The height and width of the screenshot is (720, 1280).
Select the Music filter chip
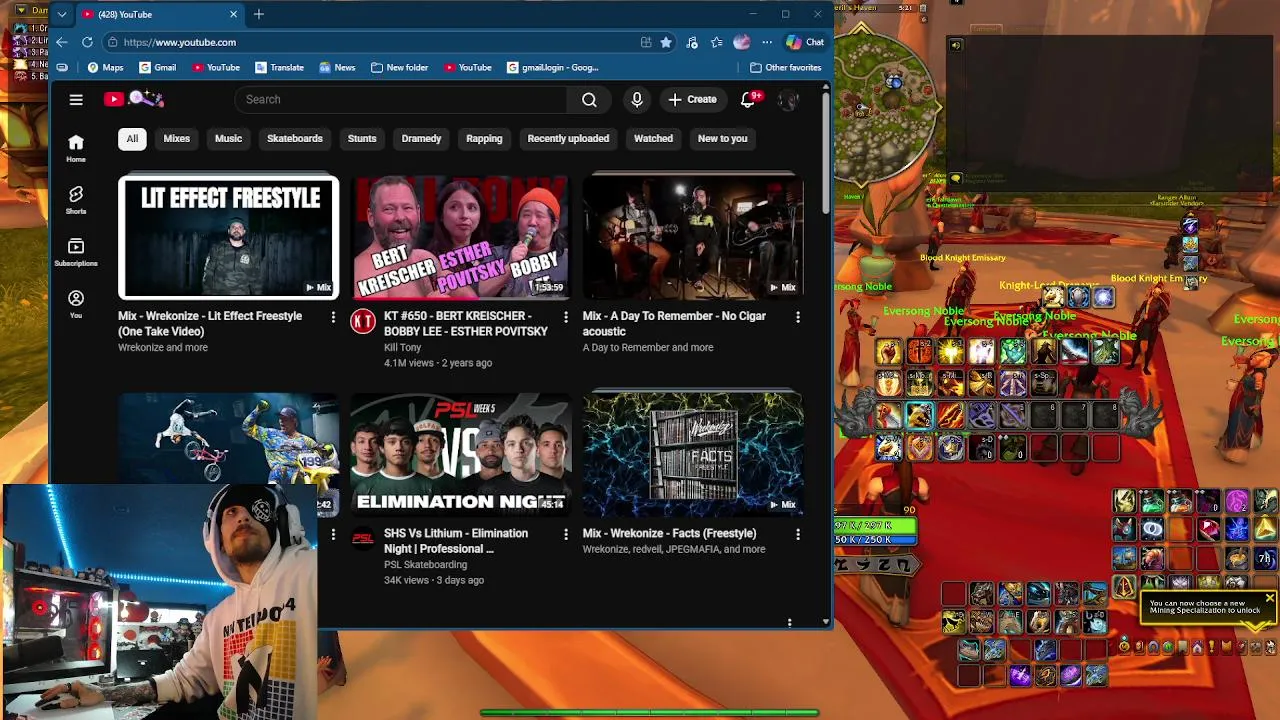tap(228, 139)
